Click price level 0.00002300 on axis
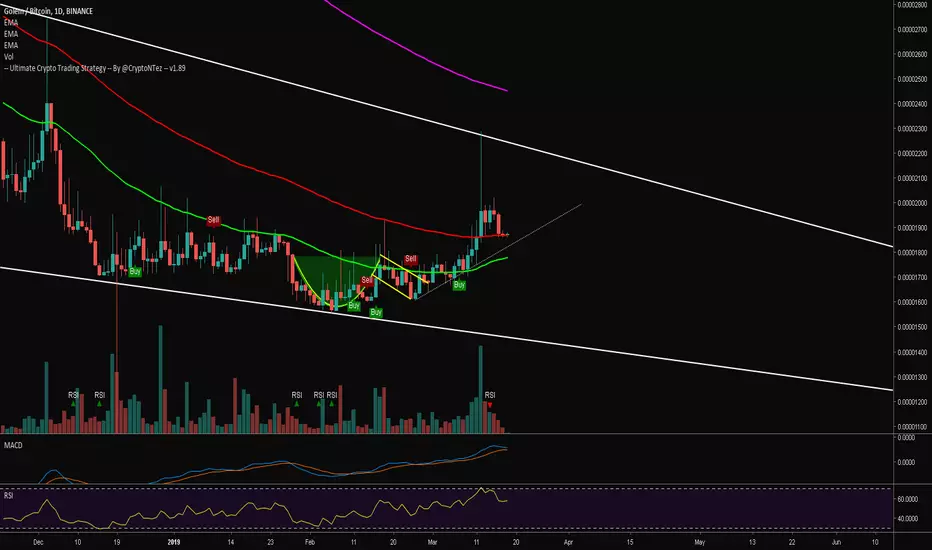The image size is (932, 550). point(912,128)
